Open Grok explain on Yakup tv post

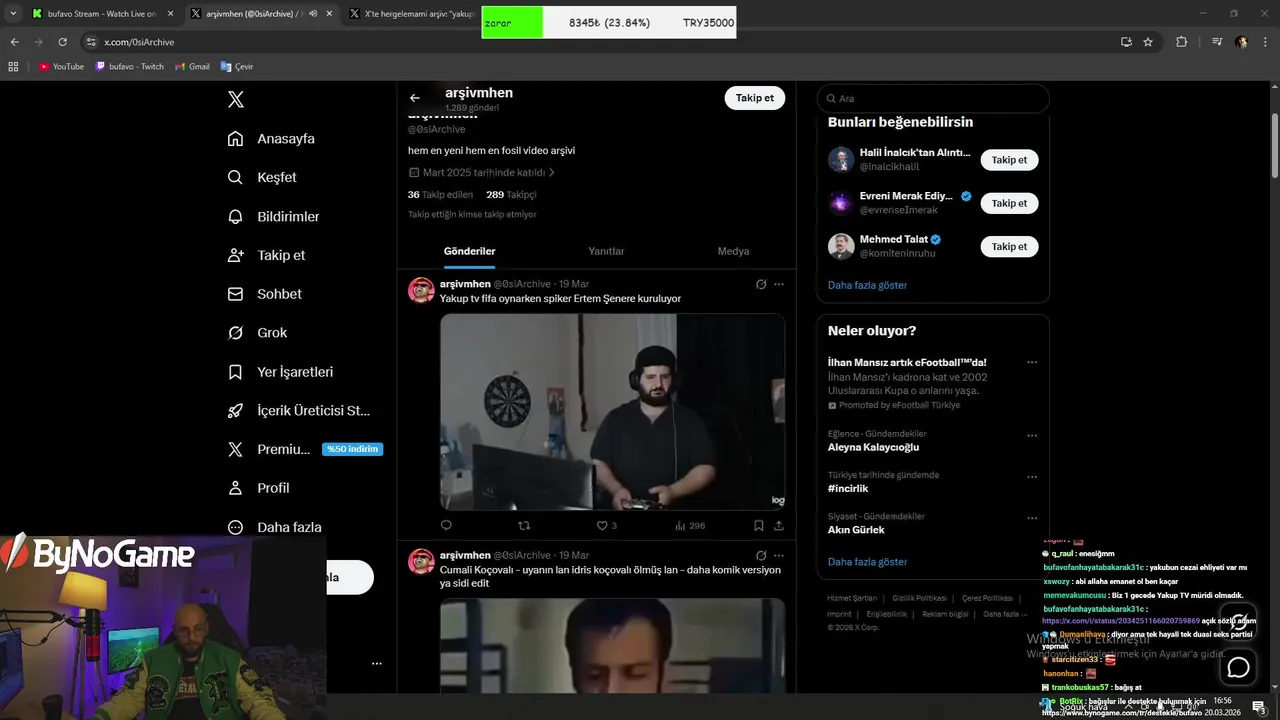click(761, 284)
